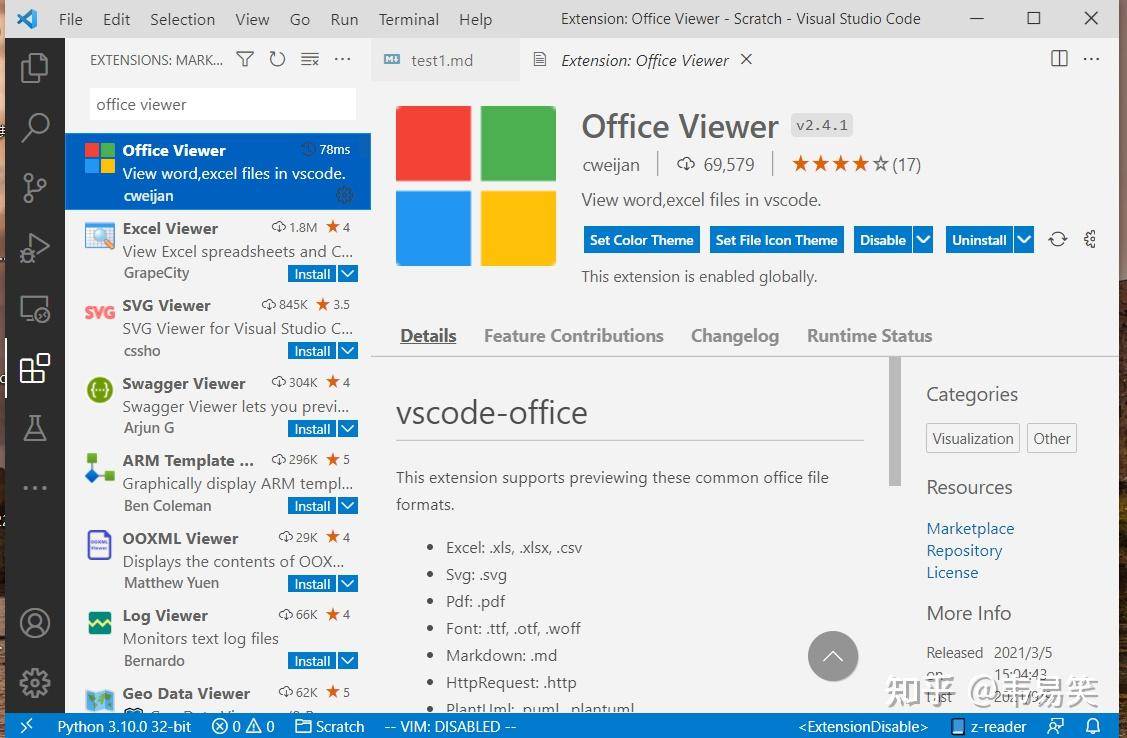
Task: Click the extensions search input field
Action: click(222, 104)
